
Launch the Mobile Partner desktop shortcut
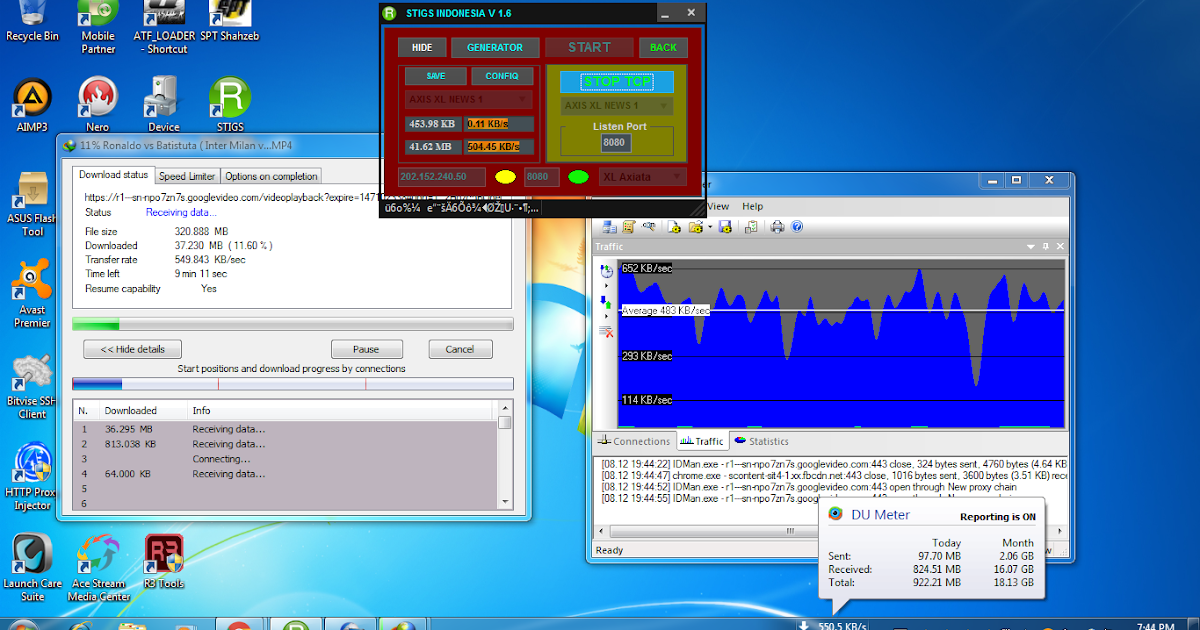click(x=98, y=27)
